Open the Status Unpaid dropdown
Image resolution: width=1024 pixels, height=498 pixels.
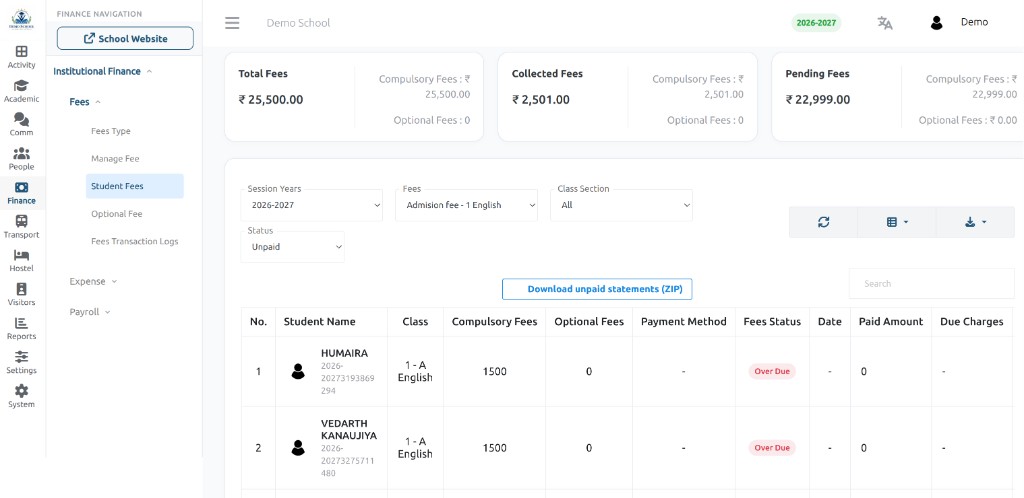tap(293, 247)
